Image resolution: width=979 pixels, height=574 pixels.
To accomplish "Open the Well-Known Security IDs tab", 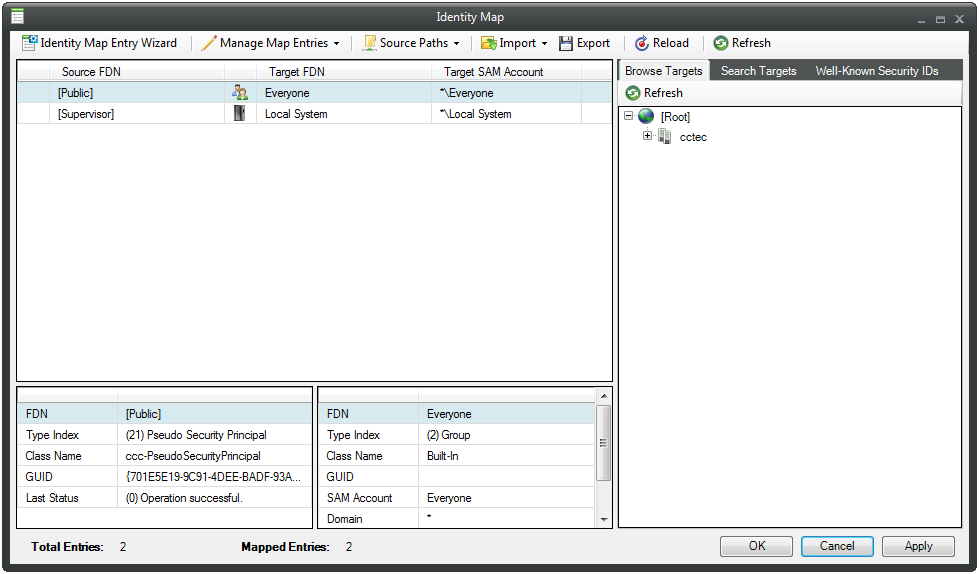I will point(877,71).
